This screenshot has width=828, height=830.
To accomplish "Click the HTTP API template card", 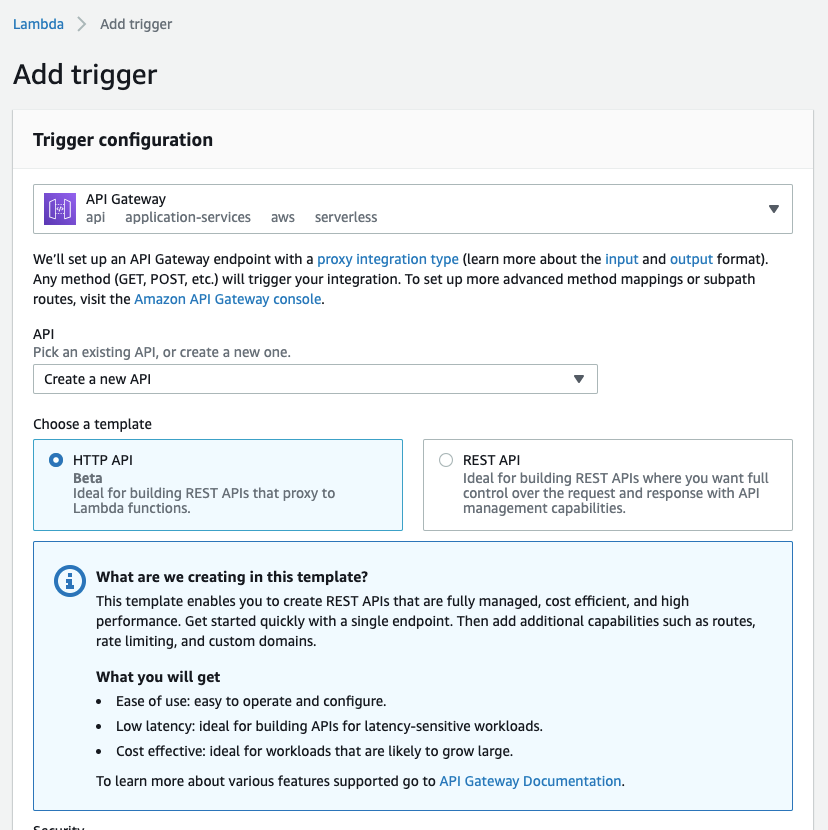I will (218, 485).
